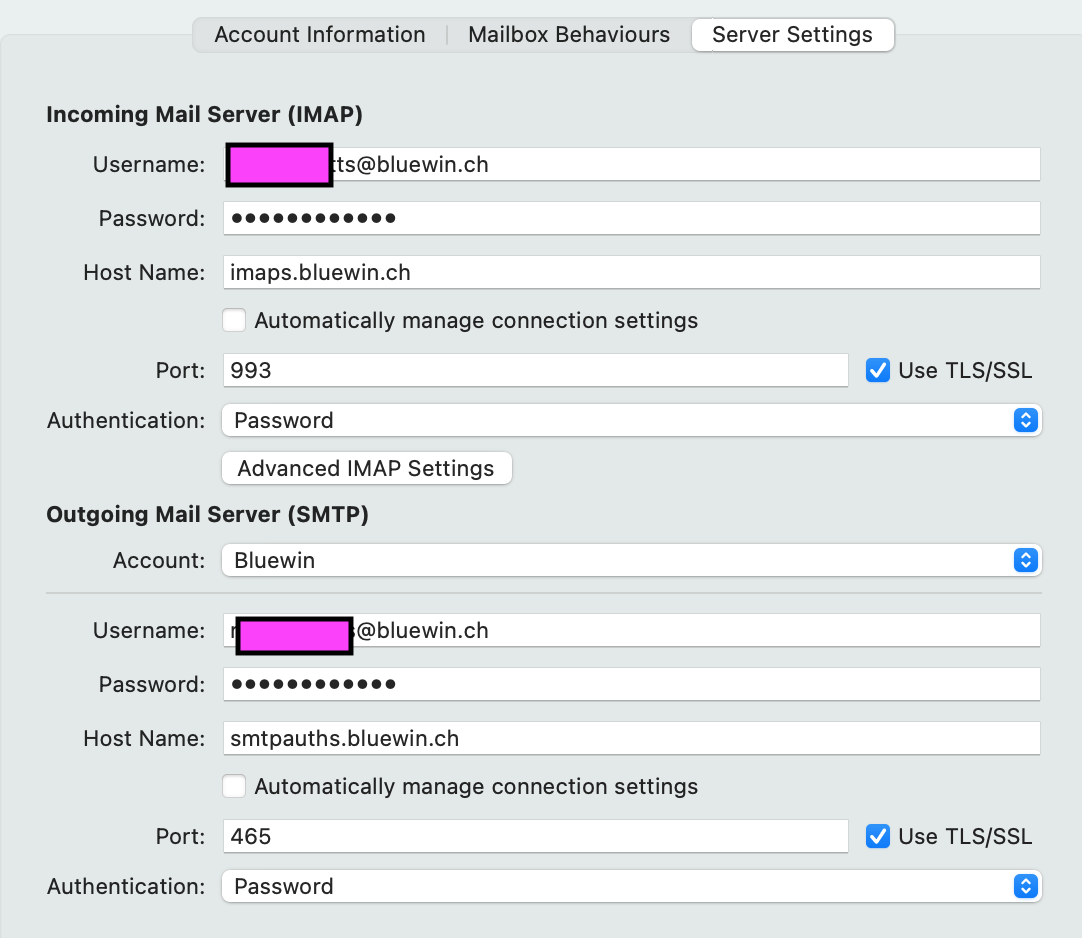
Task: Switch to the Account Information tab
Action: click(319, 35)
